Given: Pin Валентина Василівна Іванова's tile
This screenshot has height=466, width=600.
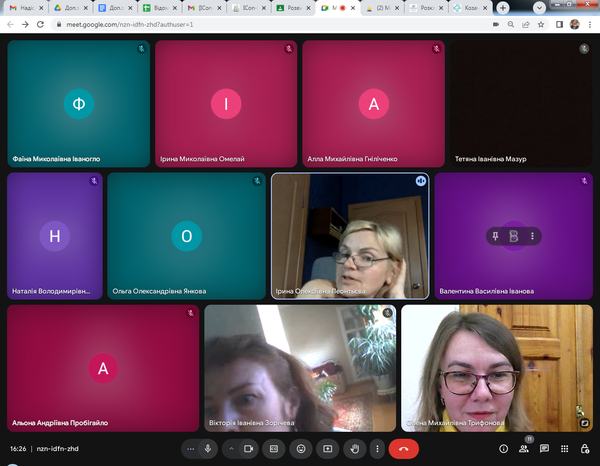Looking at the screenshot, I should click(x=495, y=236).
